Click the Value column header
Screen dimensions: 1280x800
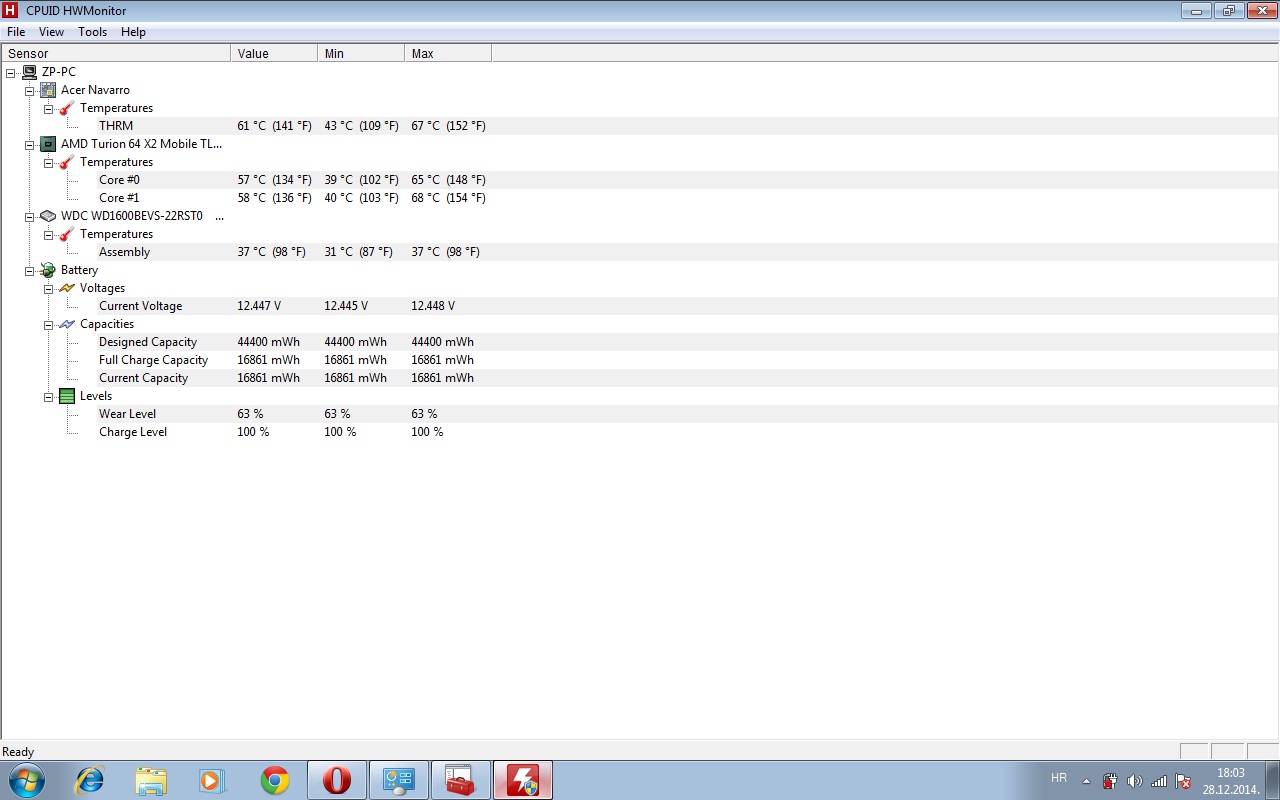(274, 54)
